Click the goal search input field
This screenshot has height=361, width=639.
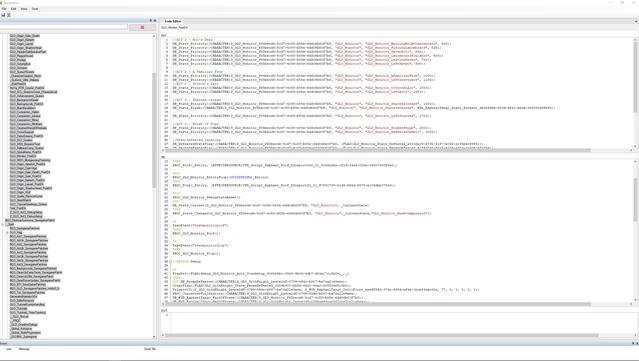64,27
